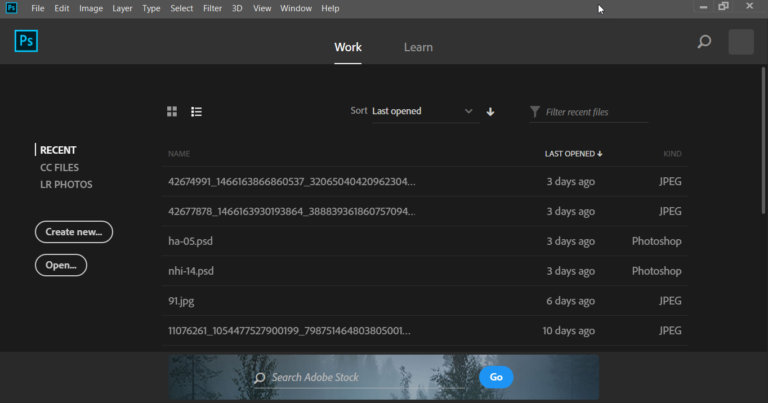The image size is (768, 403).
Task: Click the user profile avatar
Action: click(x=741, y=42)
